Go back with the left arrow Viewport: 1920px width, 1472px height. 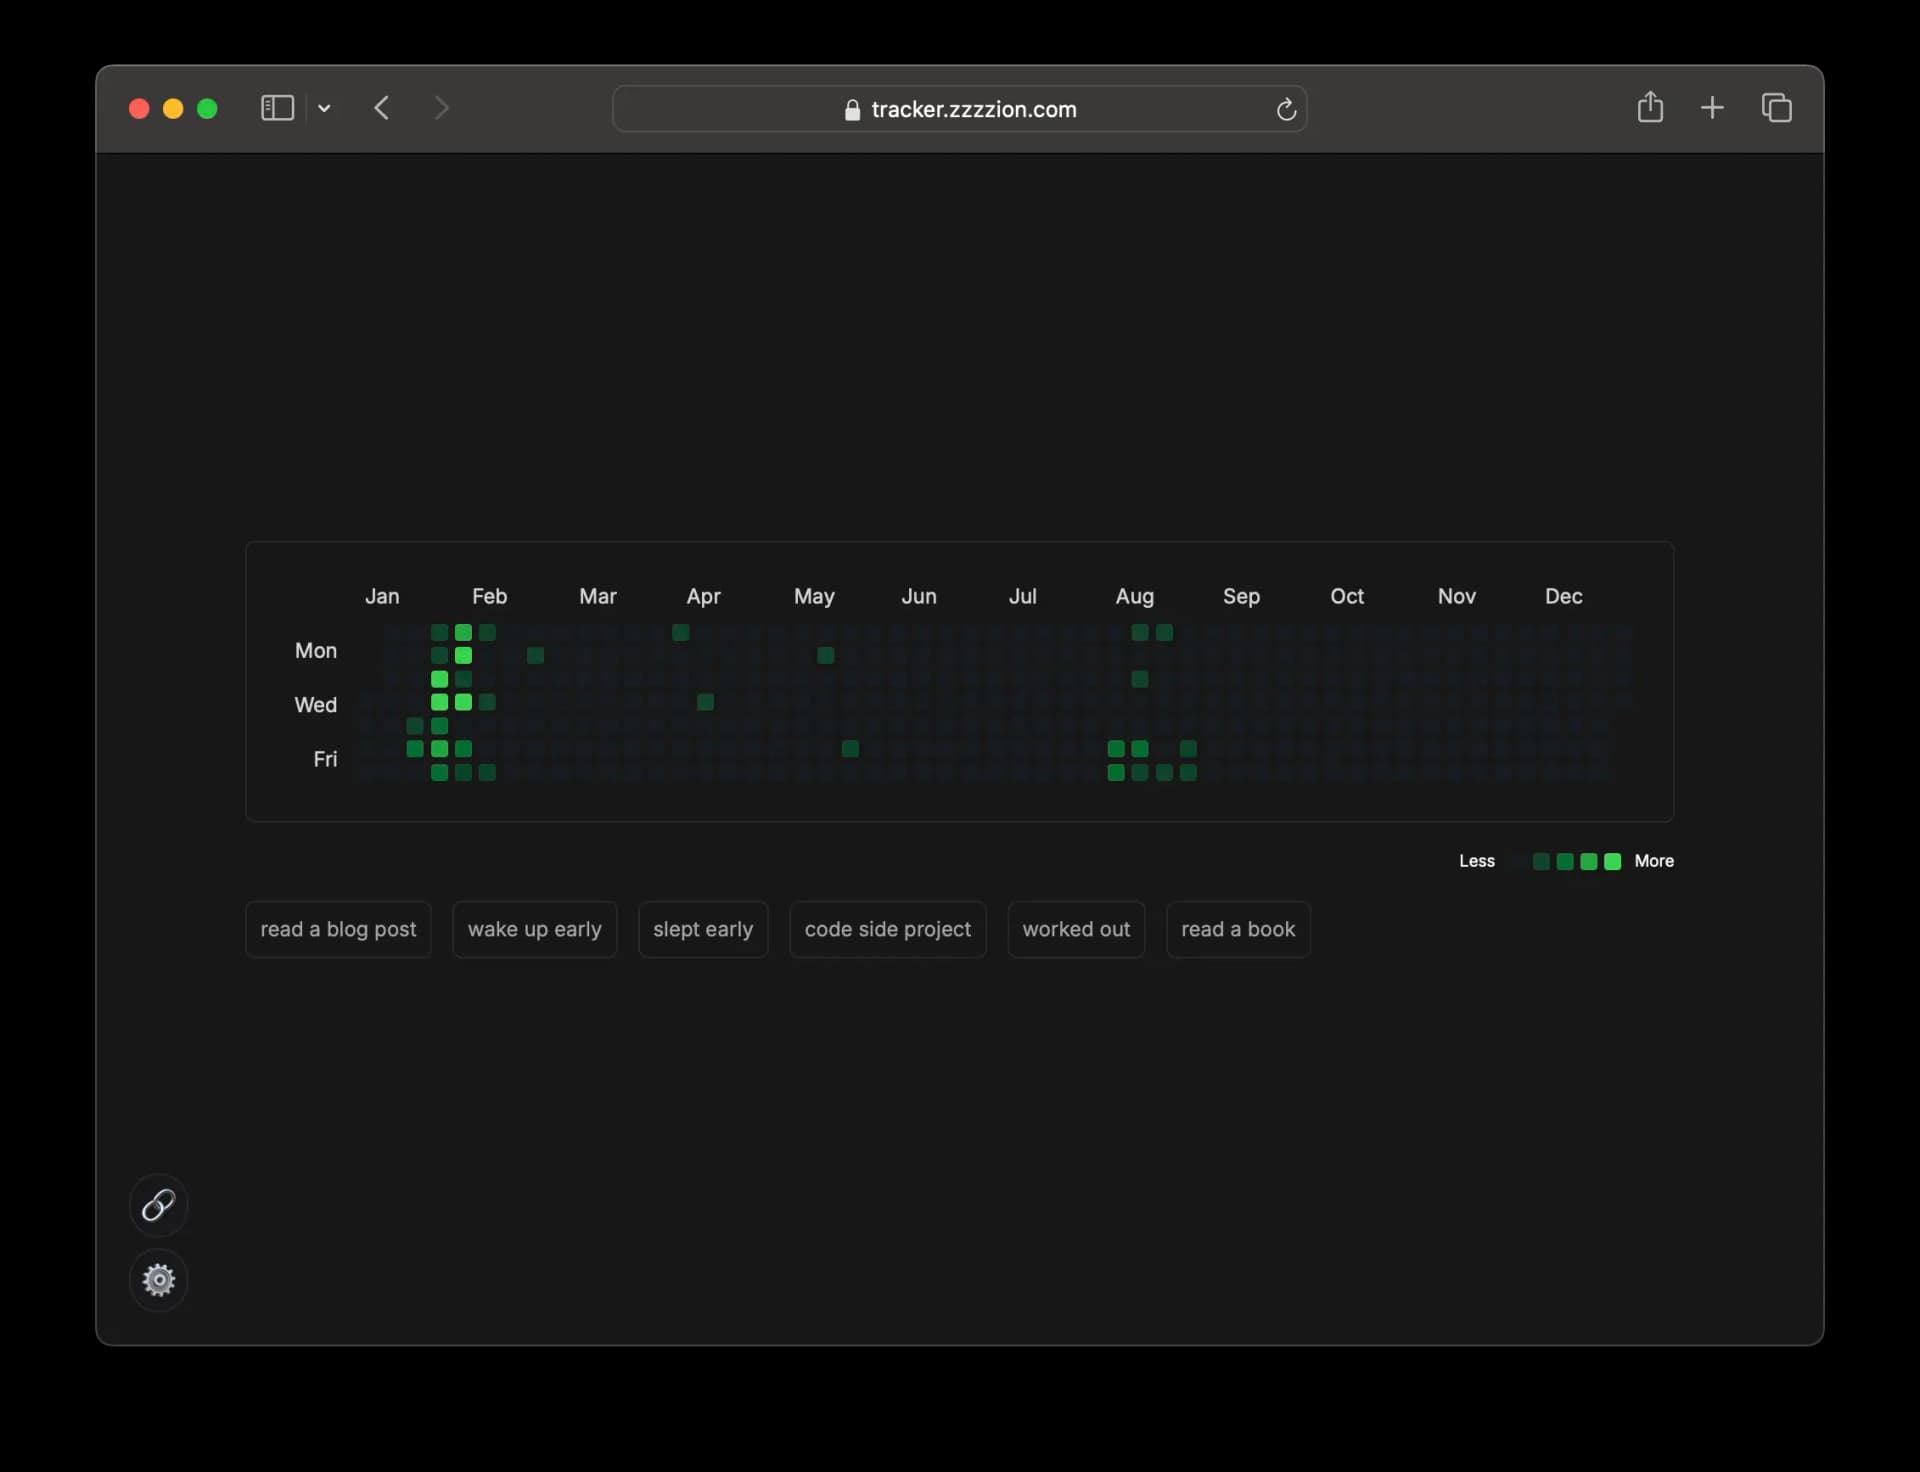(382, 108)
